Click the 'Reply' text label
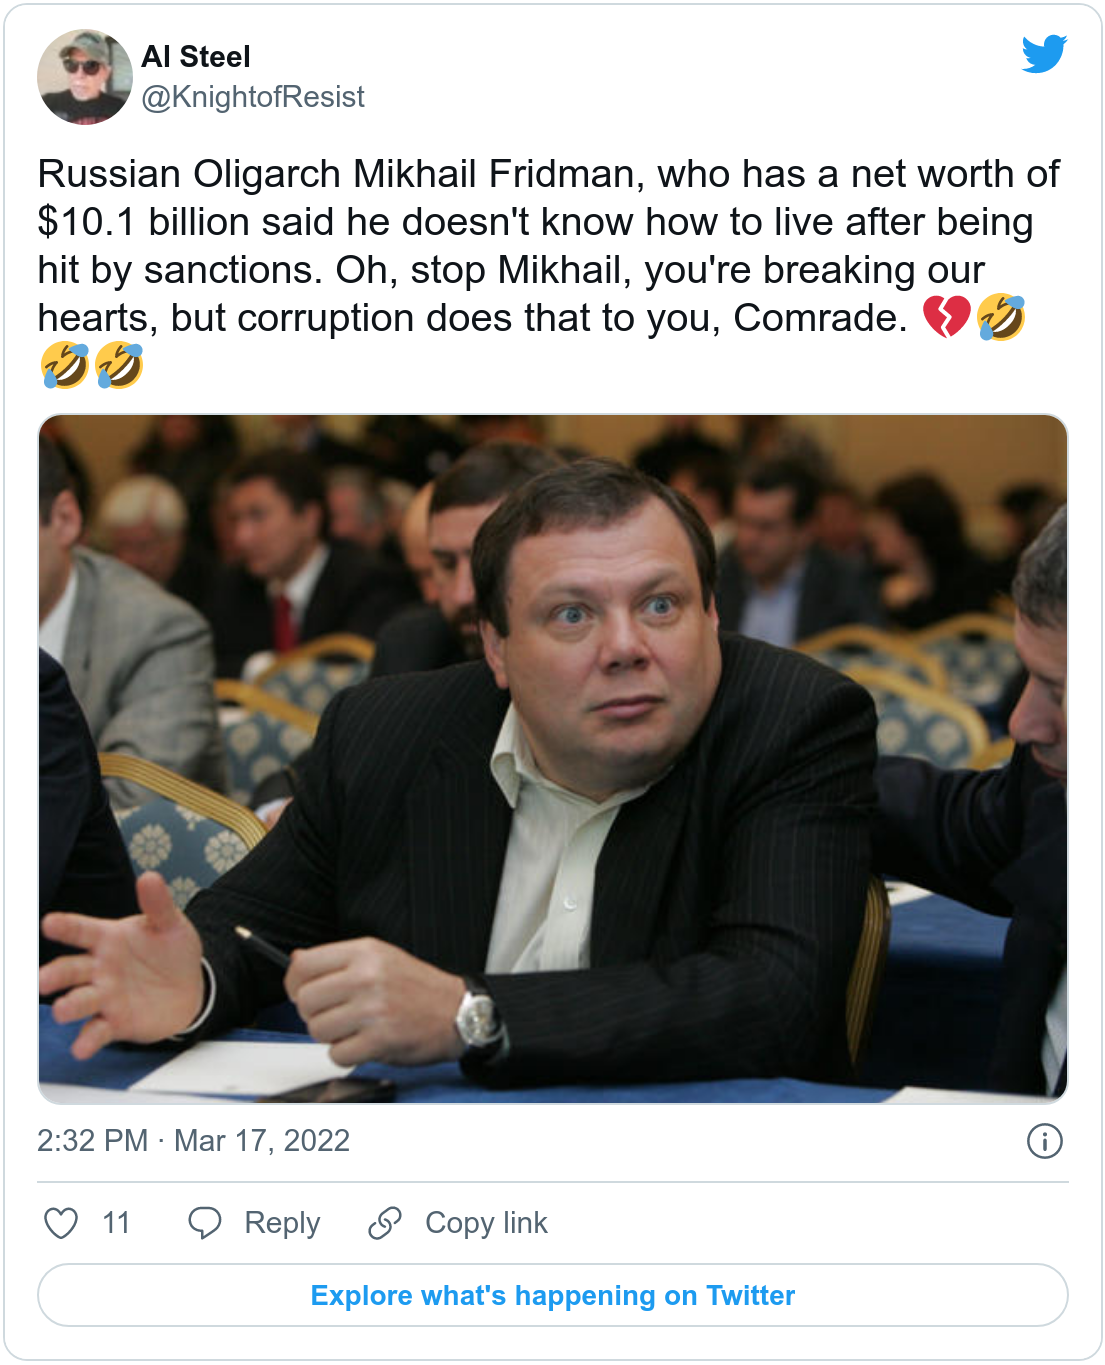Image resolution: width=1105 pixels, height=1365 pixels. tap(282, 1222)
